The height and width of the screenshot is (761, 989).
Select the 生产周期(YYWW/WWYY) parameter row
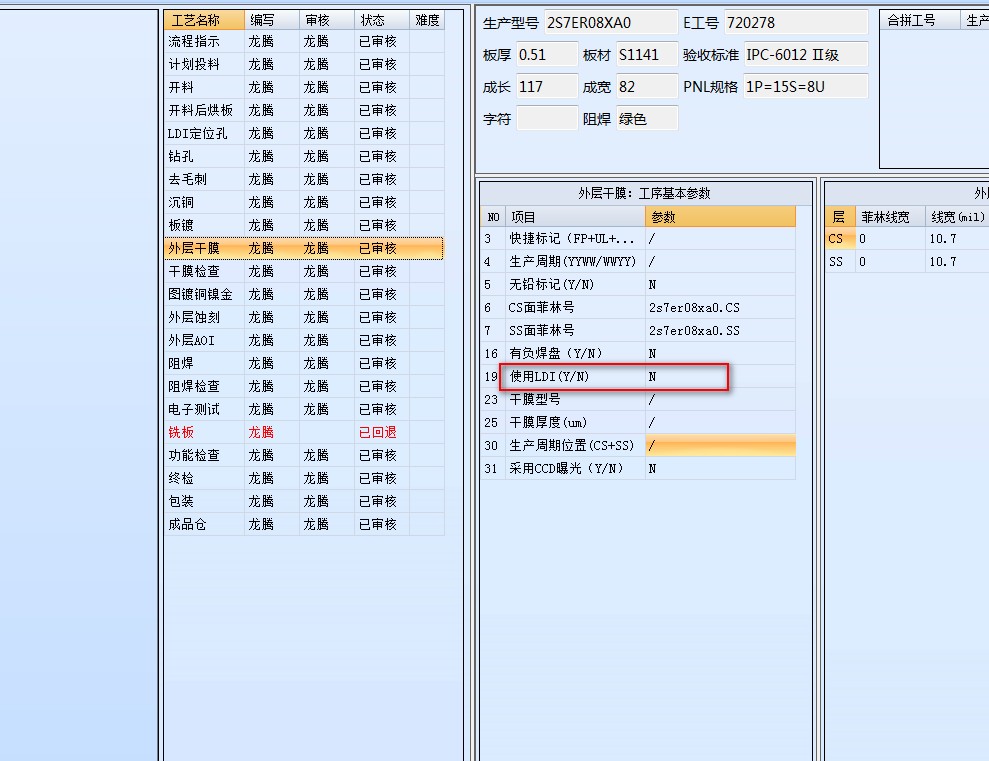pyautogui.click(x=638, y=262)
